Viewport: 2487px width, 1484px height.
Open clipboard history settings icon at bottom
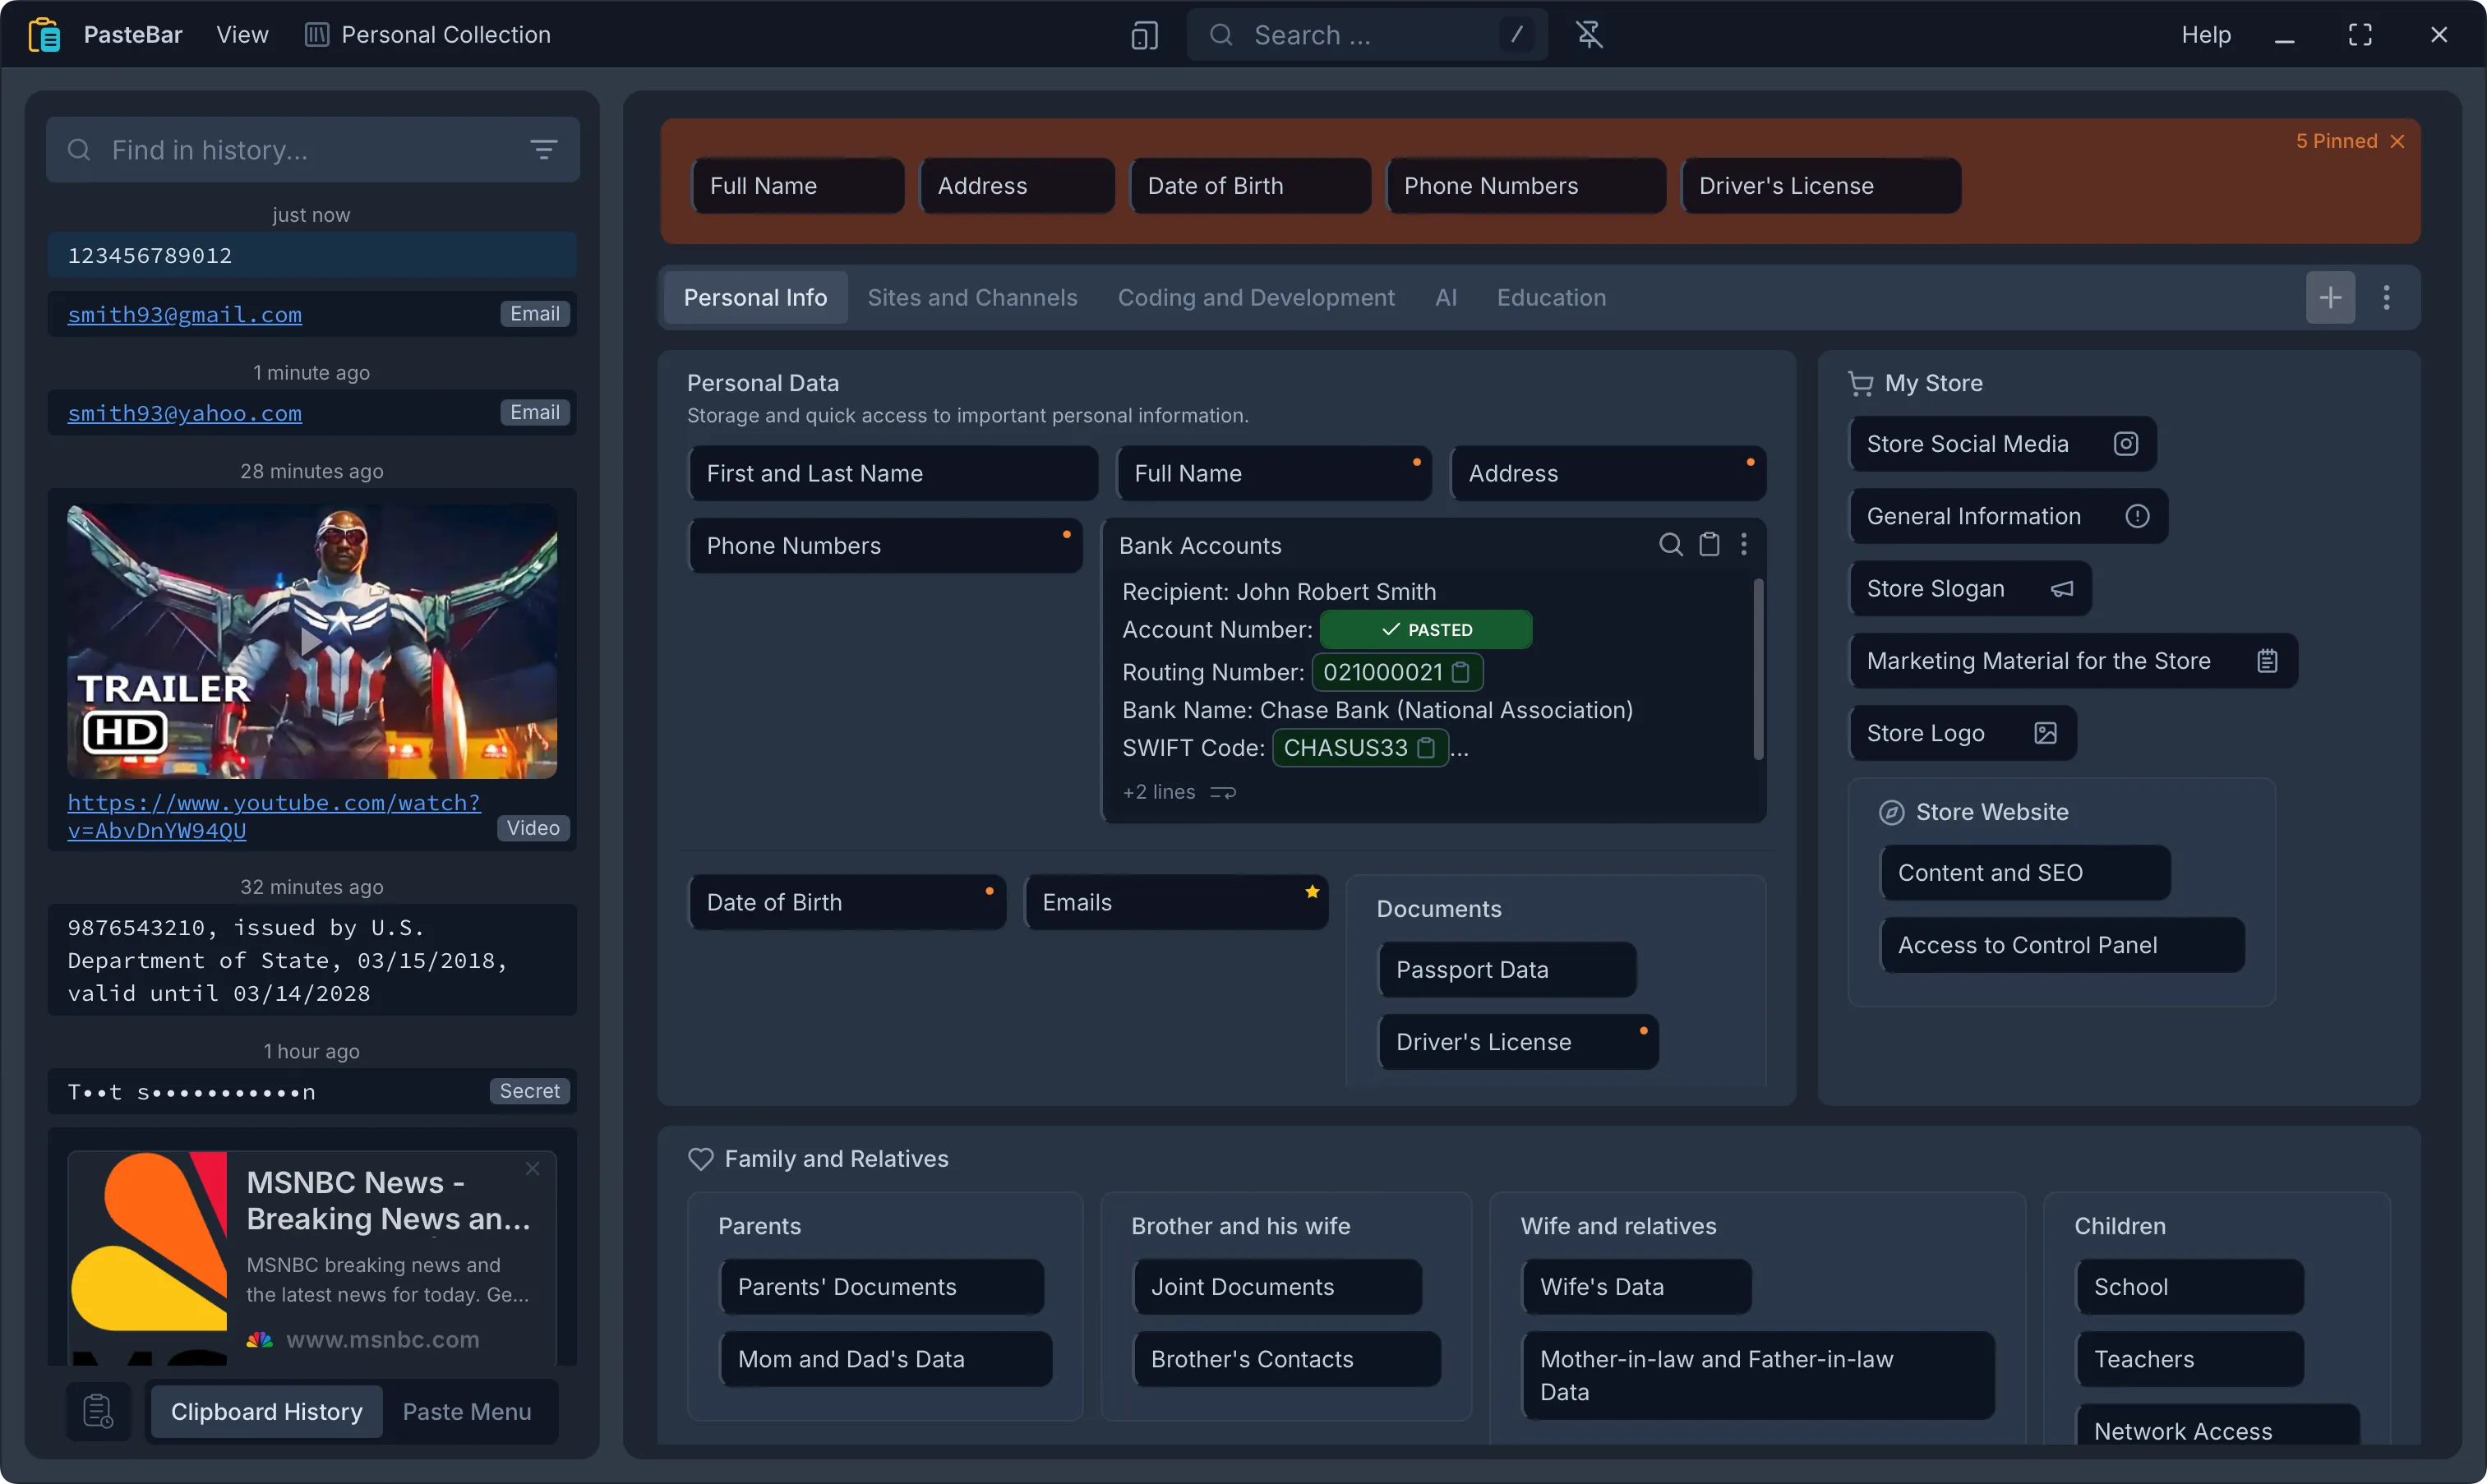(x=97, y=1411)
